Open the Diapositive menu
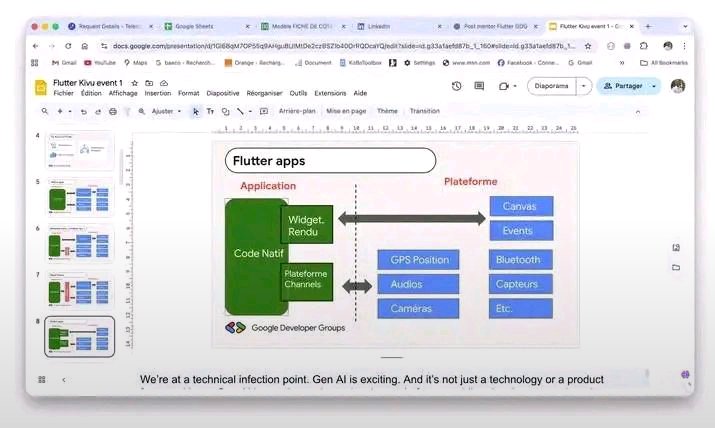Viewport: 715px width, 428px height. tap(223, 93)
